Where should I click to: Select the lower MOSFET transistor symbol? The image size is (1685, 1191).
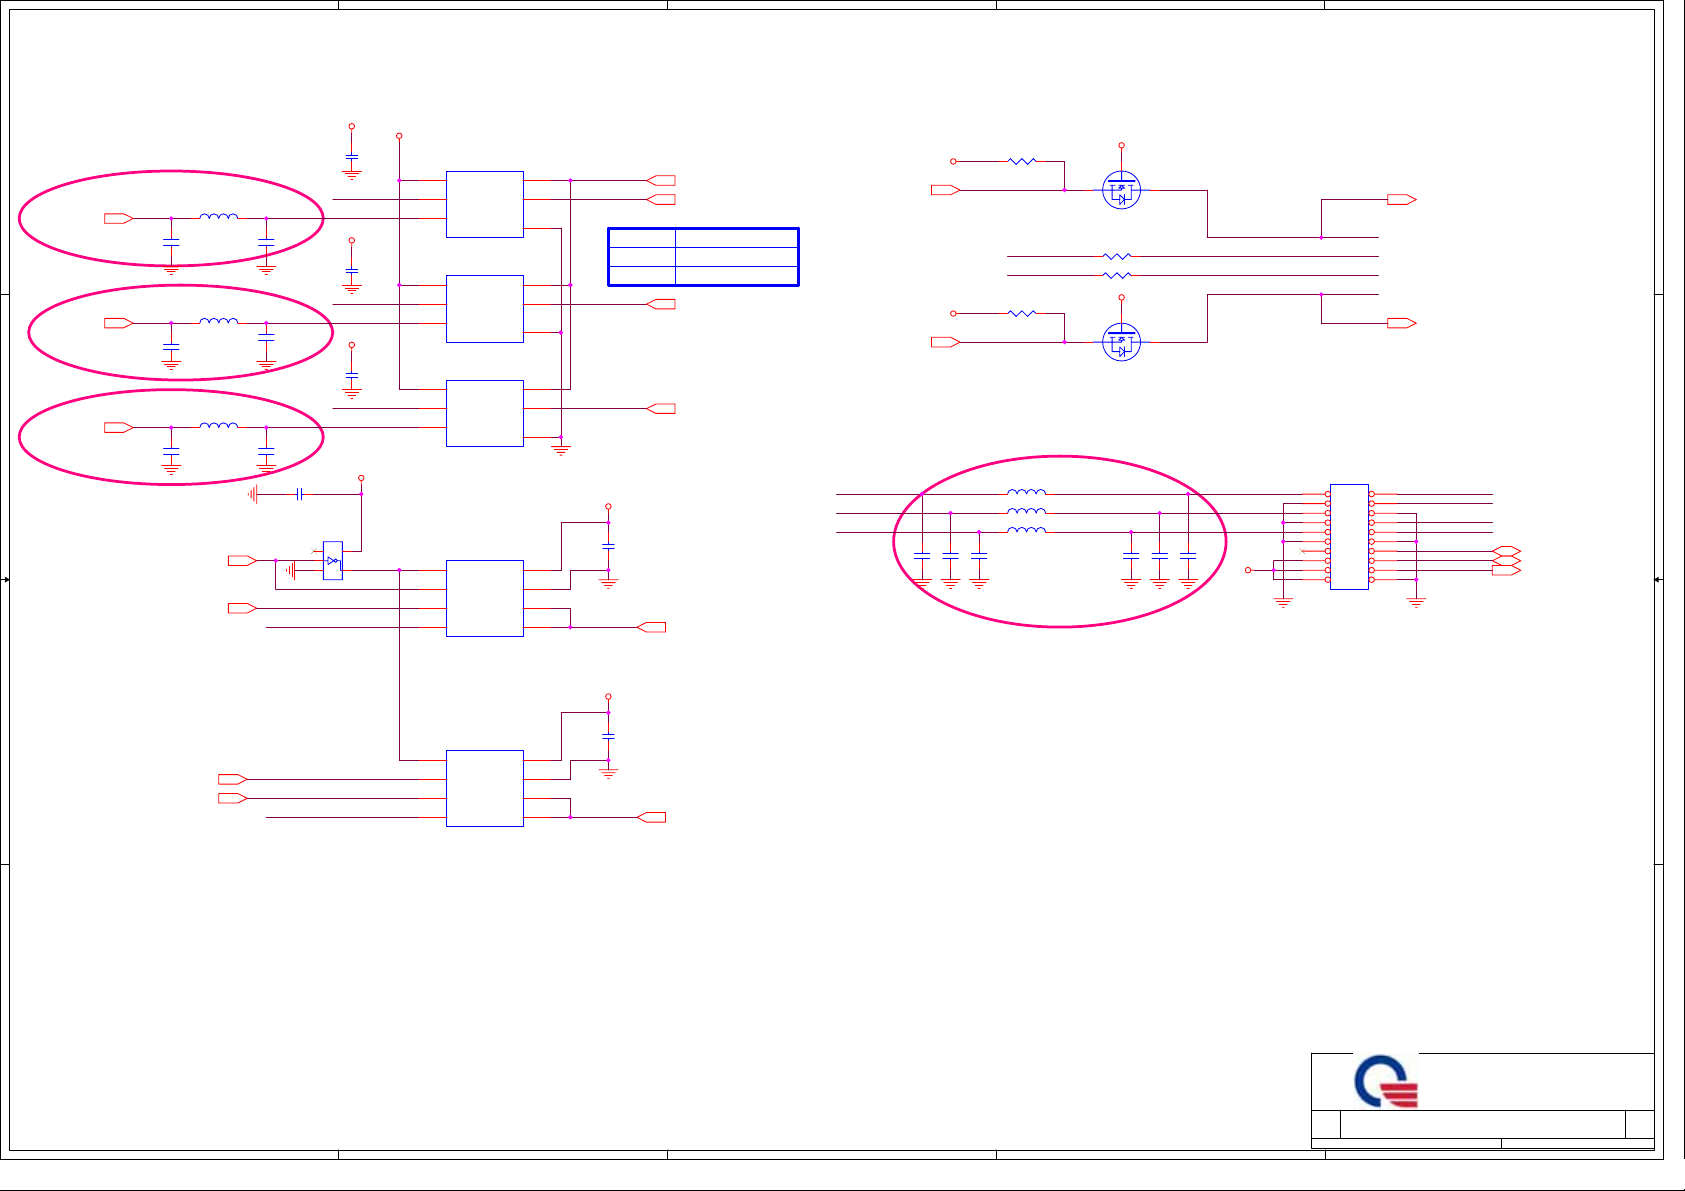(1121, 342)
